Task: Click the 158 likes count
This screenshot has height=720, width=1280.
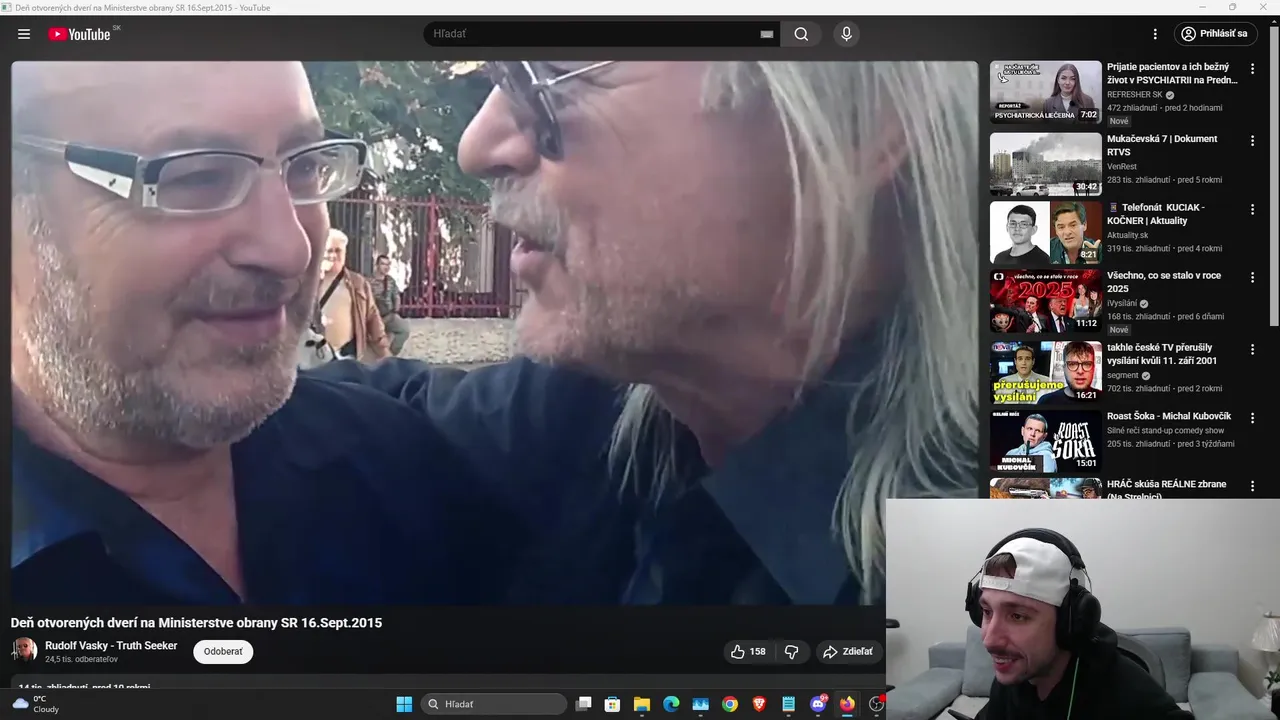Action: coord(758,652)
